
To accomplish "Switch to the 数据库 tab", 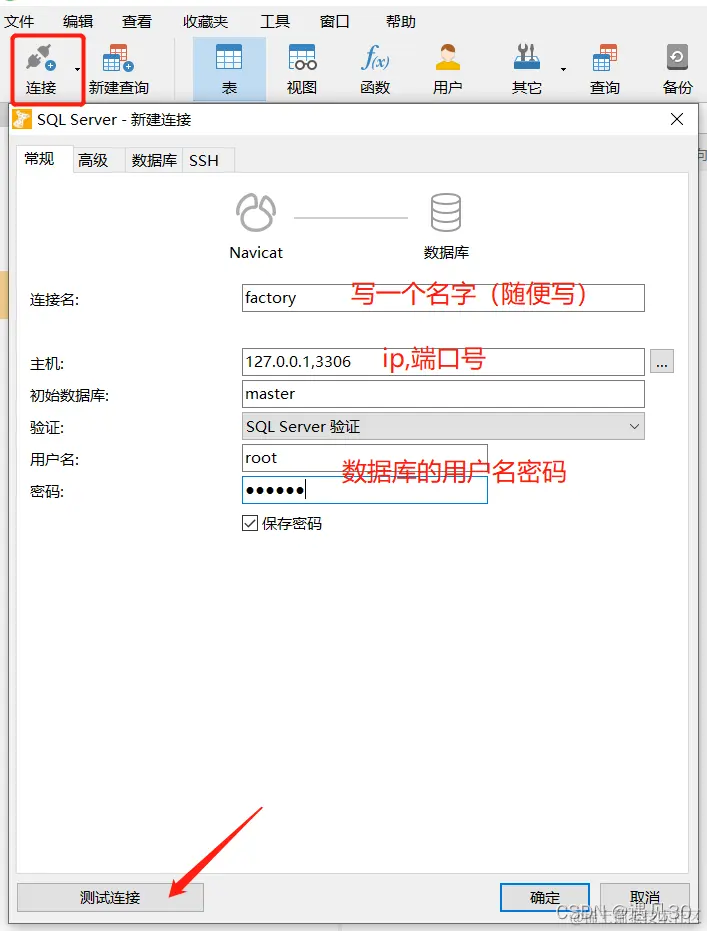I will point(154,160).
